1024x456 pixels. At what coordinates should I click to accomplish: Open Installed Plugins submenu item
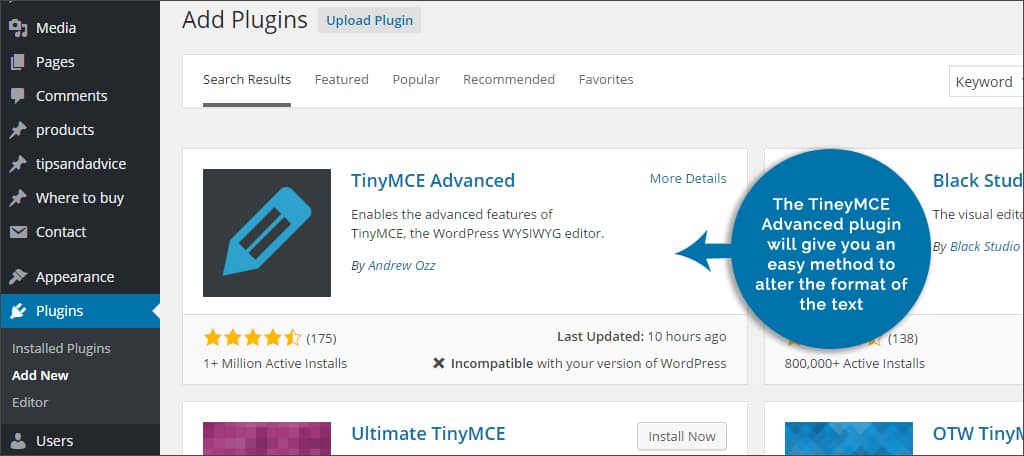click(61, 349)
